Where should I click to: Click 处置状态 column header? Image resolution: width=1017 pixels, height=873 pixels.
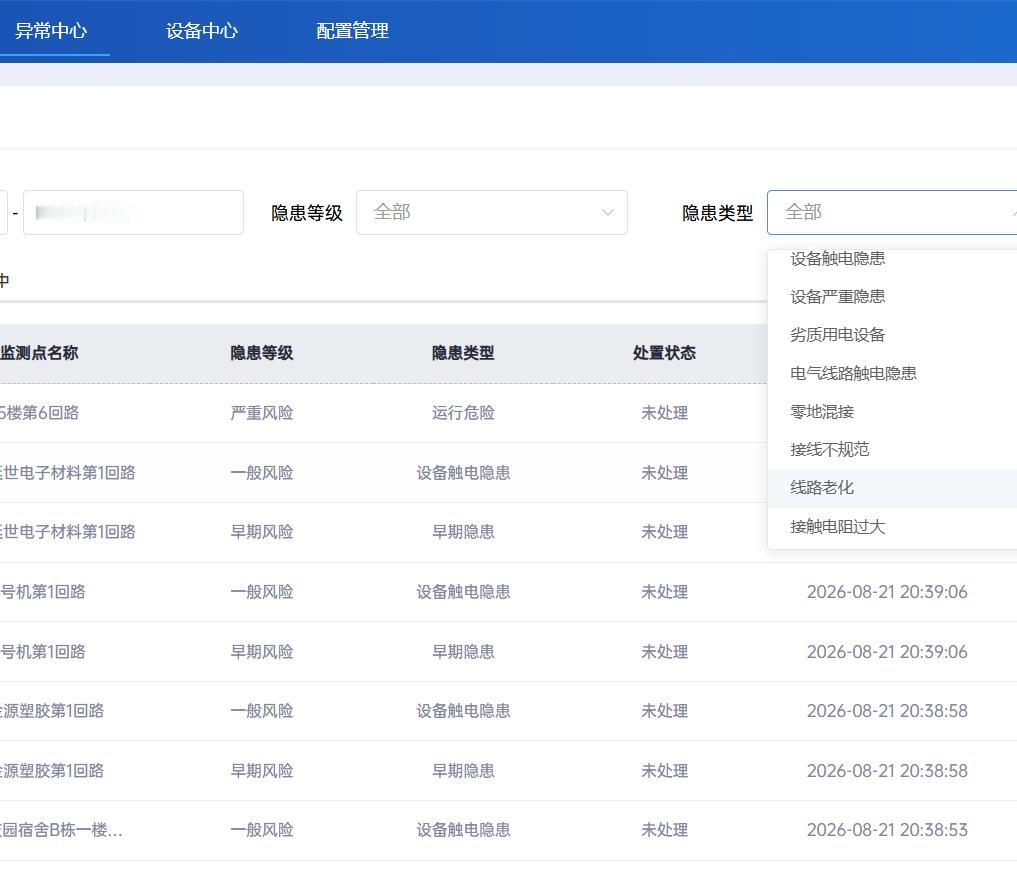pyautogui.click(x=664, y=353)
